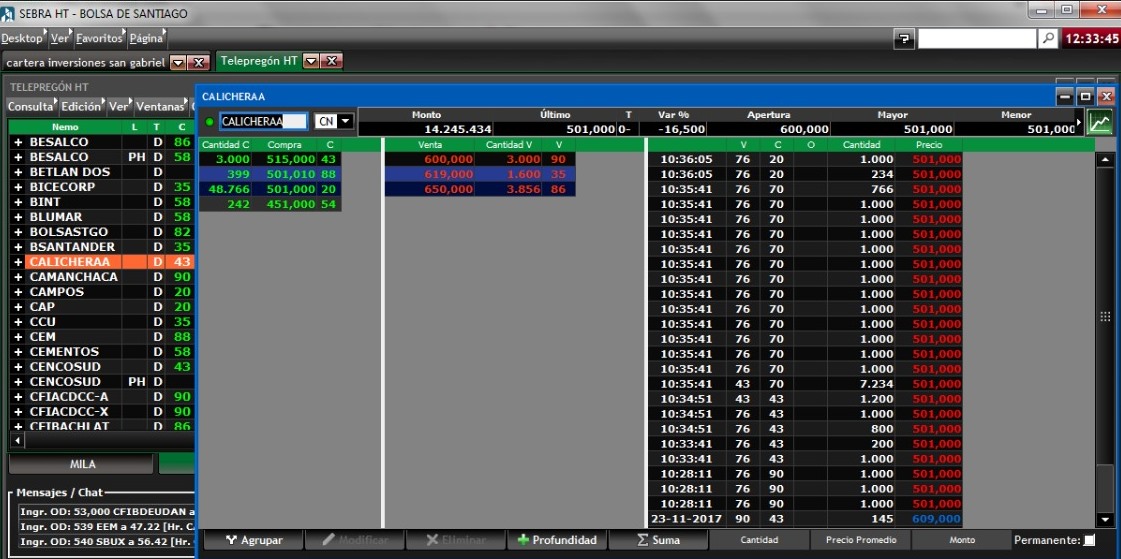Expand the CFIACDCC-A row
Screen dimensions: 1121x559
(x=19, y=397)
